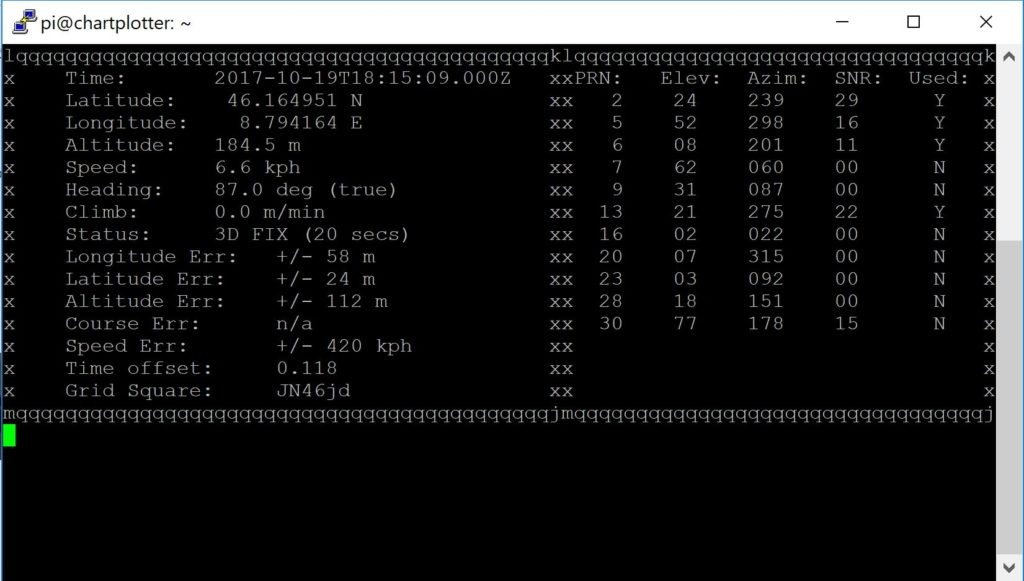Click the scrollbar up arrow
1024x581 pixels.
coord(1009,57)
